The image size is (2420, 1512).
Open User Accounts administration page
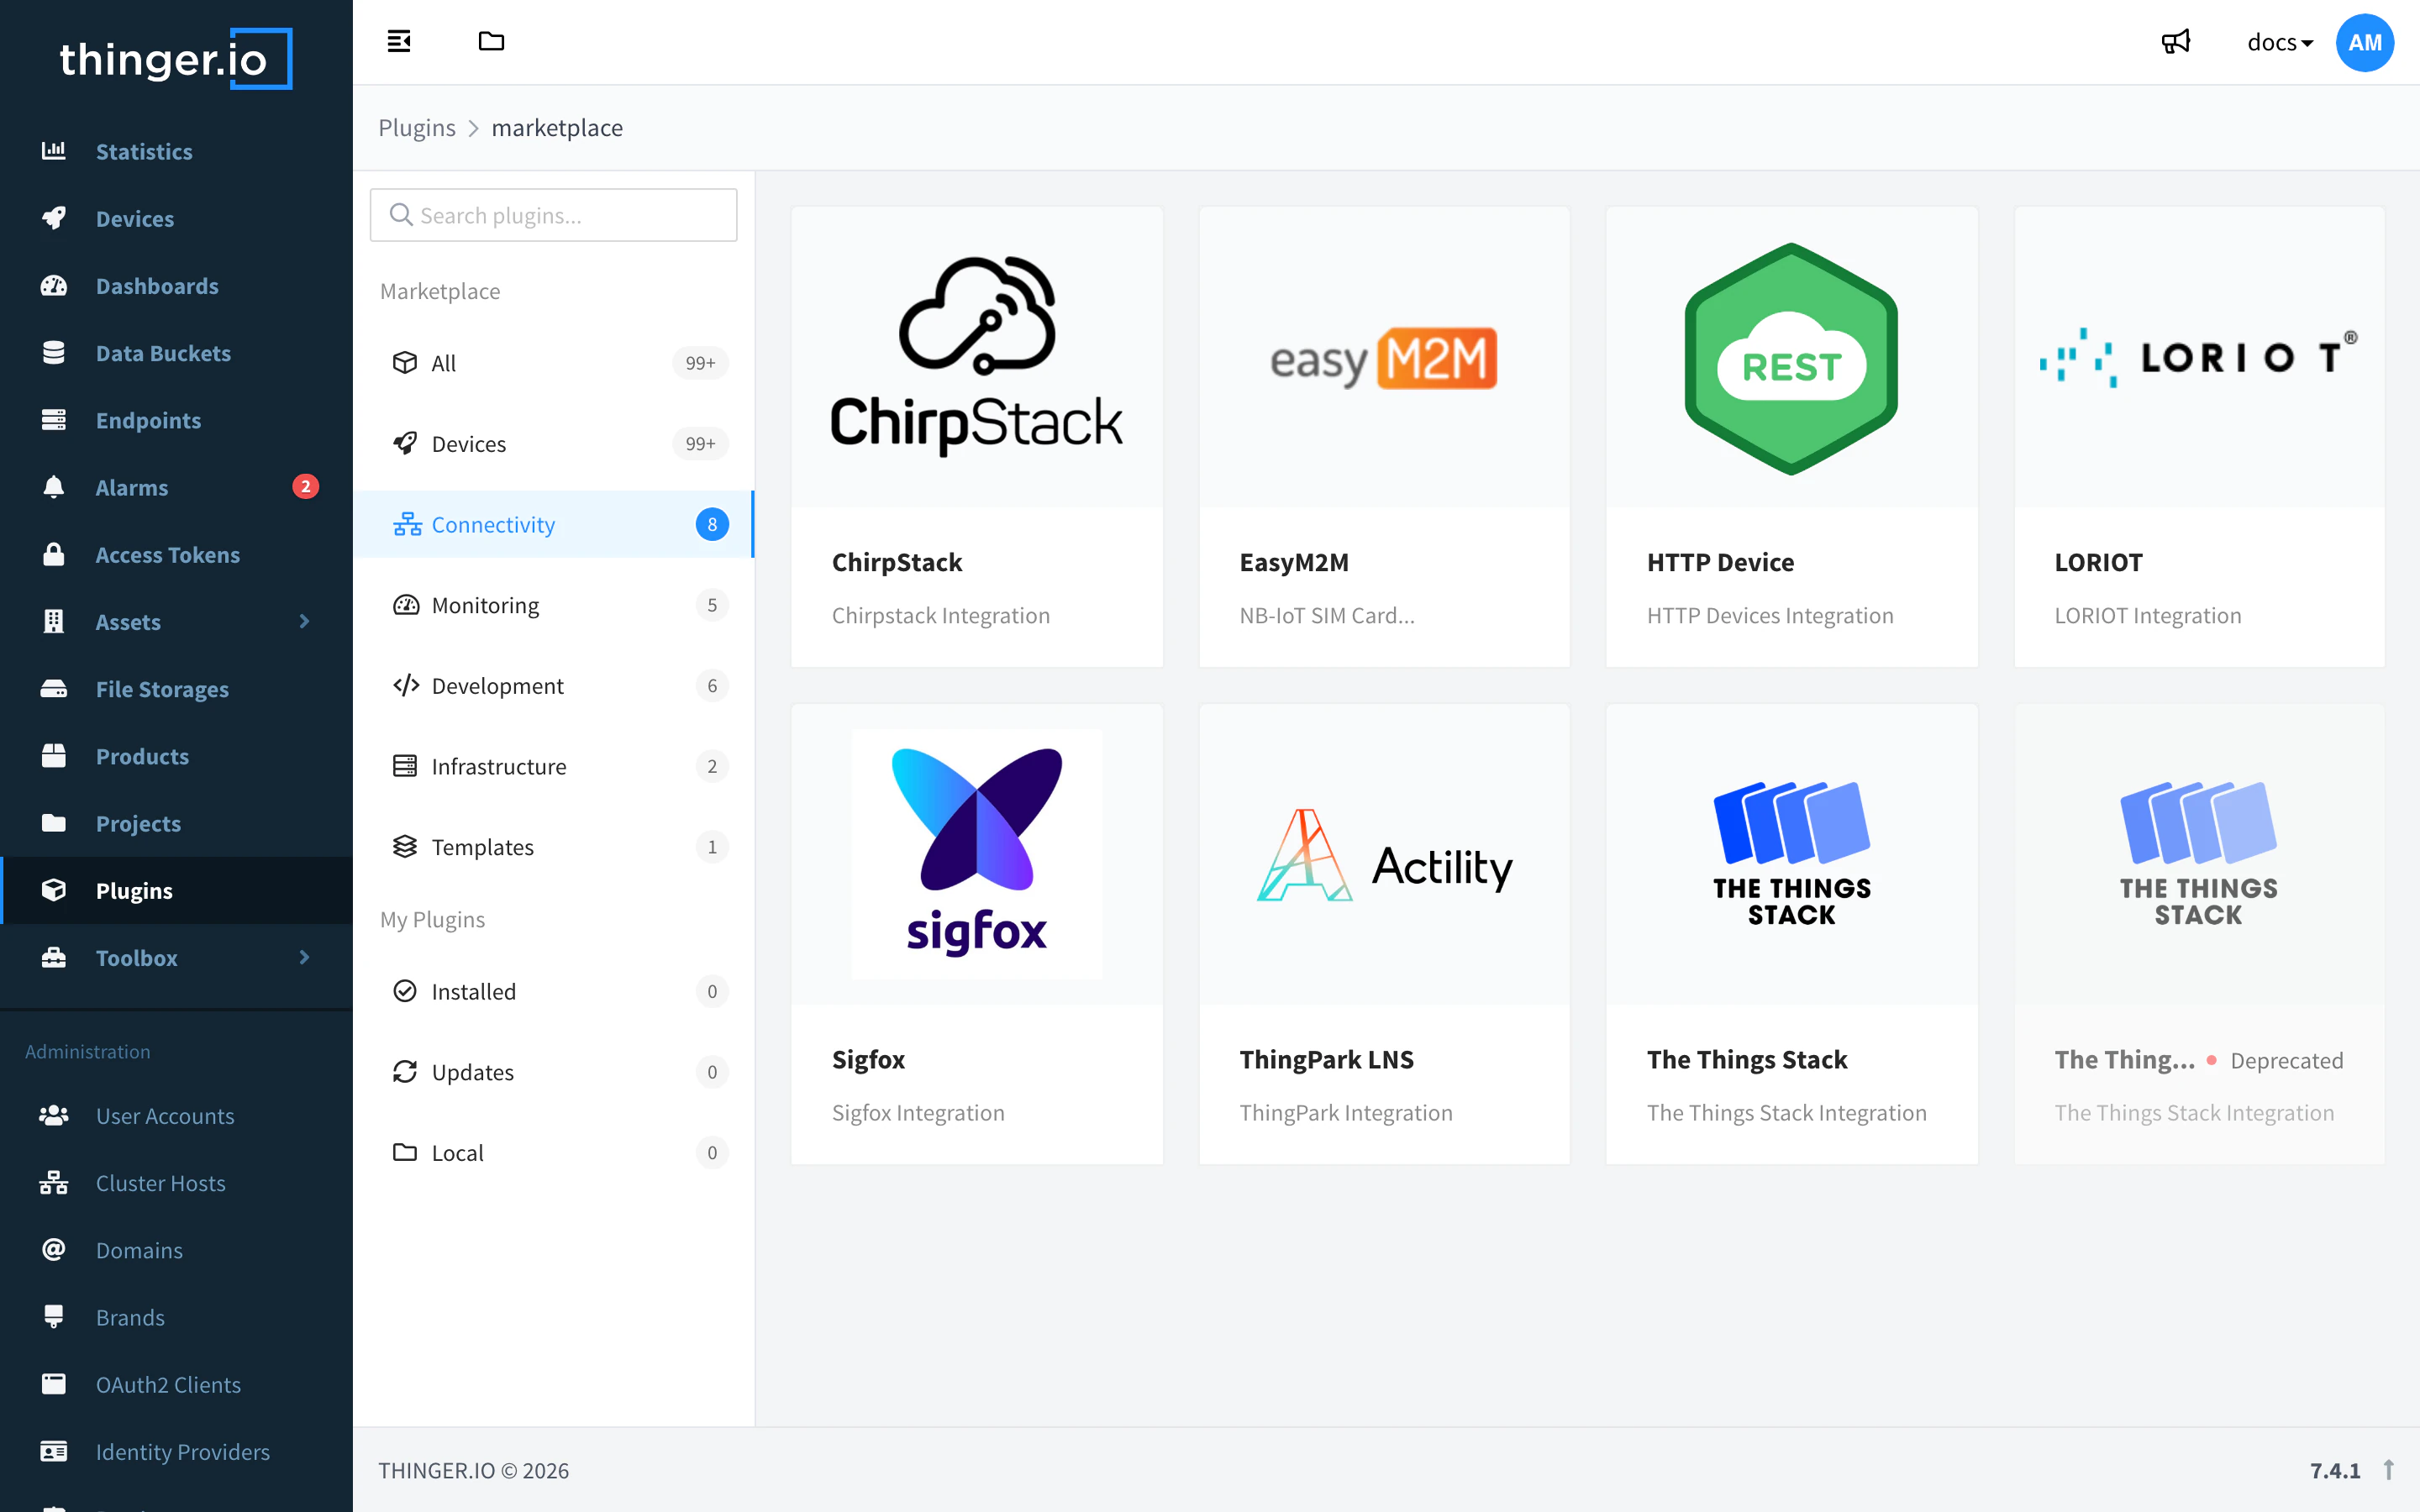tap(176, 1115)
